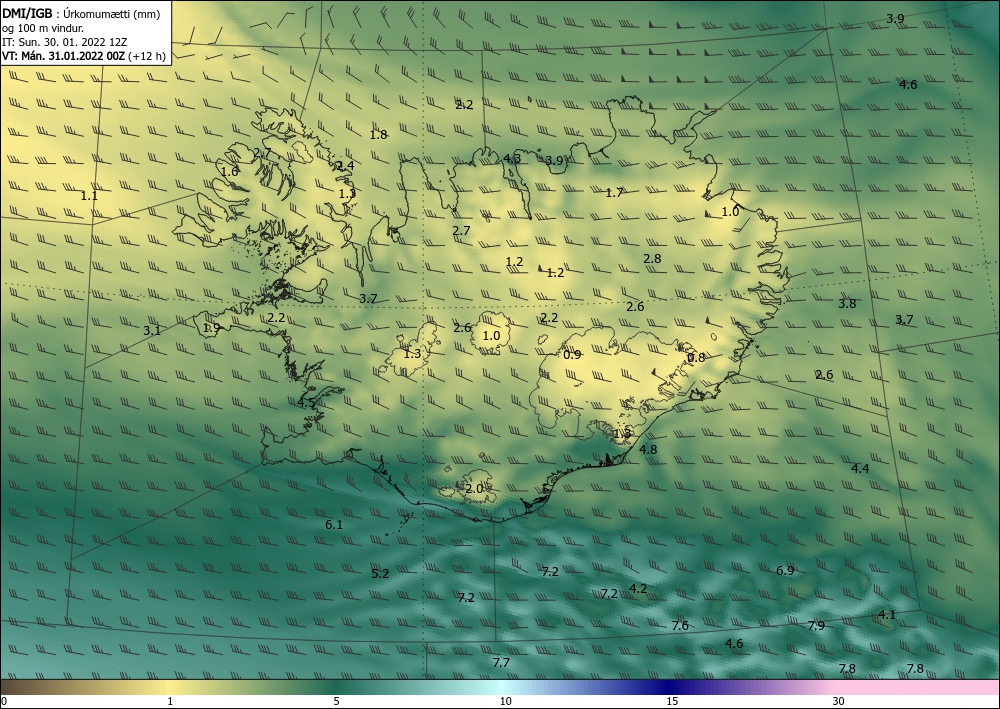Screen dimensions: 1000x709
Task: Click the 0.9 value on the glacier
Action: click(573, 354)
